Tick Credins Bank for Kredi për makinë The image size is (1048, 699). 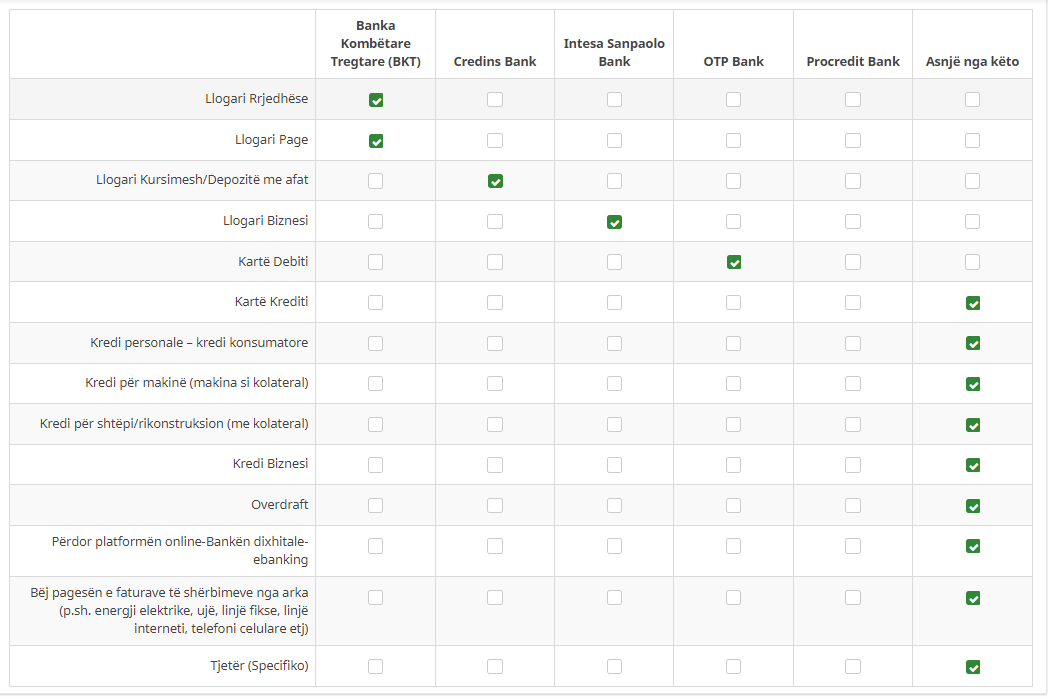[x=495, y=384]
